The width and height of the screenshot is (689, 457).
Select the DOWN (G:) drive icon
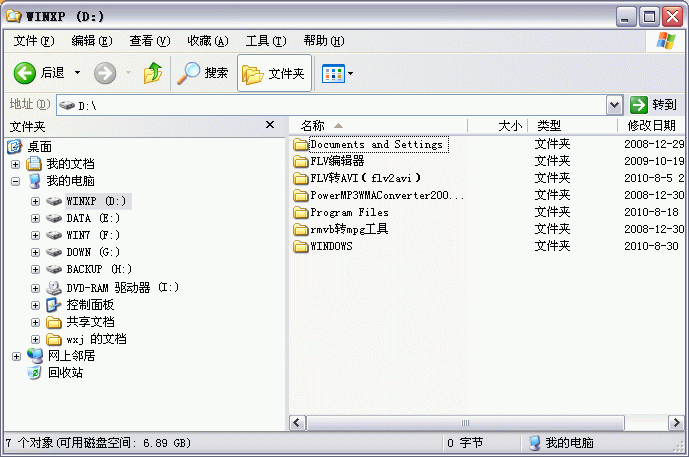pos(54,252)
